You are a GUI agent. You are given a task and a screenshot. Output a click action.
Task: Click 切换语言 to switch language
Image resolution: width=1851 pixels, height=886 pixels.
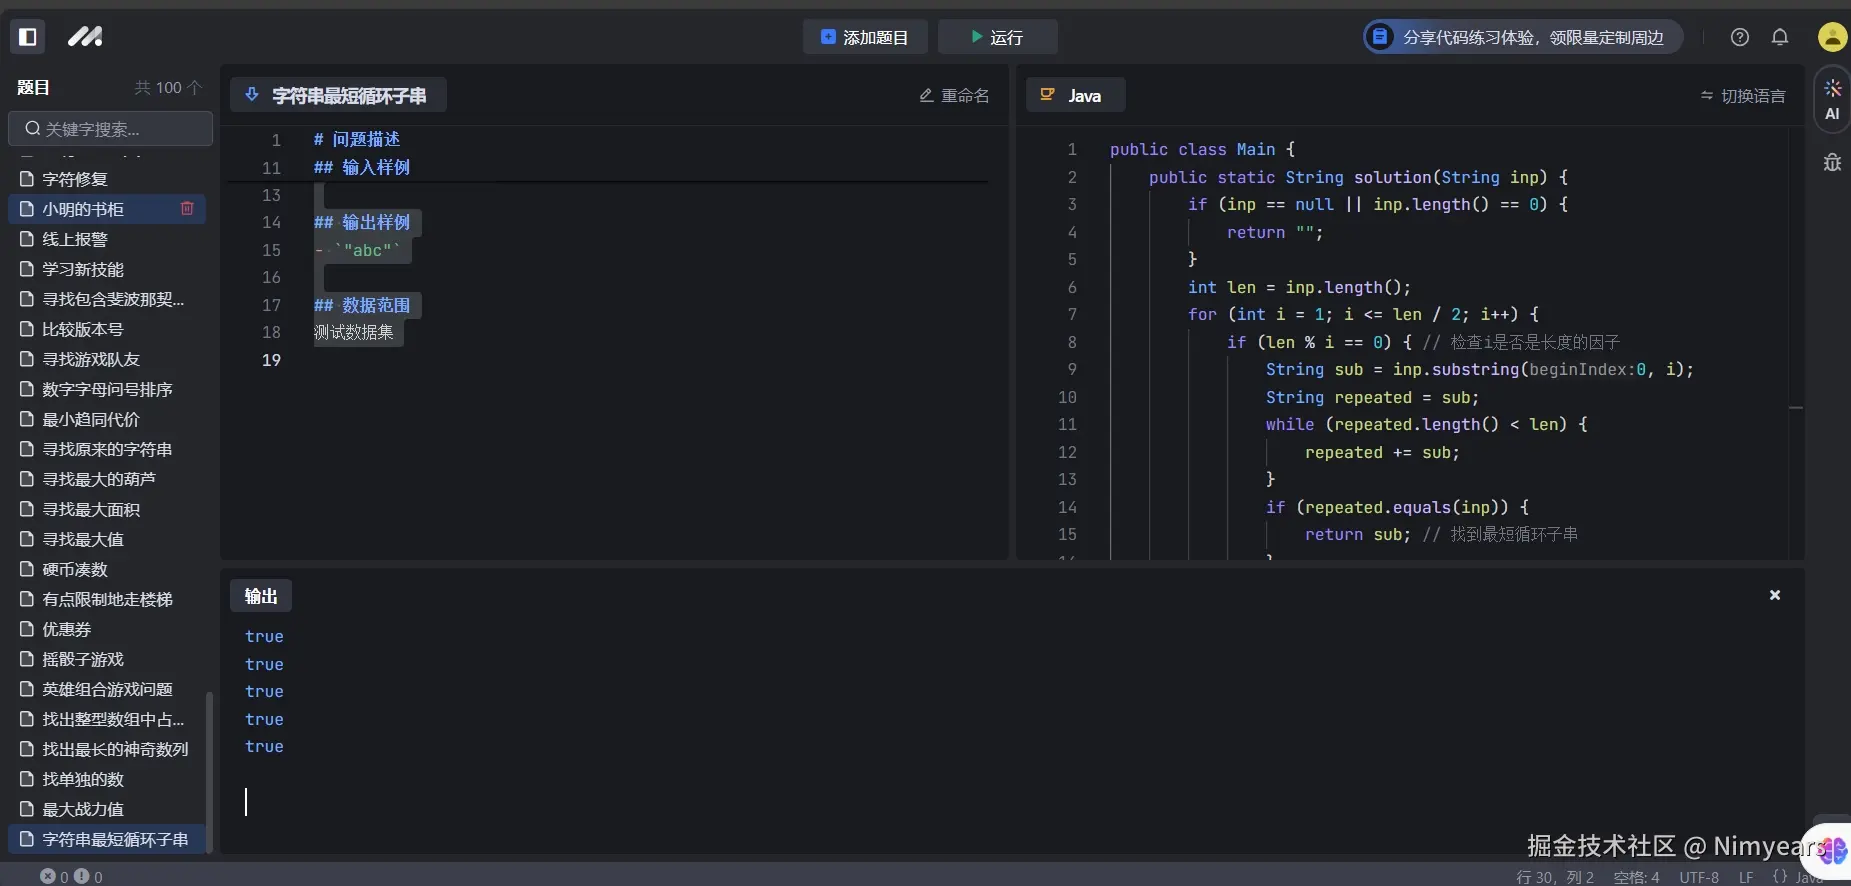(x=1743, y=96)
